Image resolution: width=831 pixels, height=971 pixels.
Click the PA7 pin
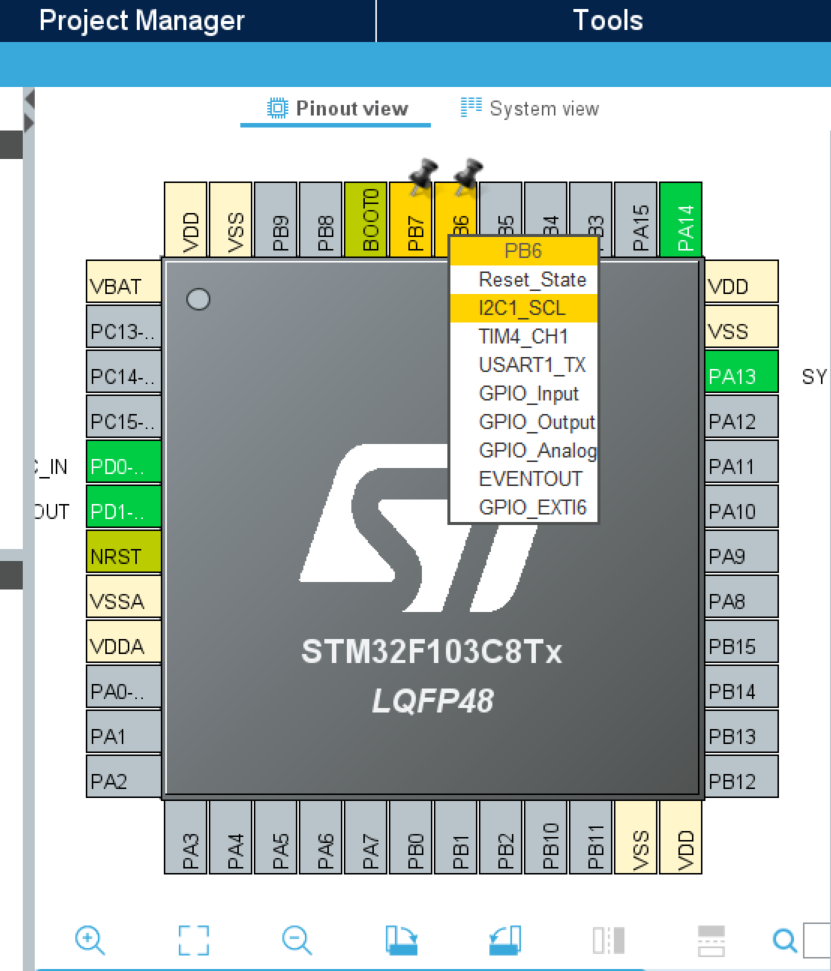(365, 837)
